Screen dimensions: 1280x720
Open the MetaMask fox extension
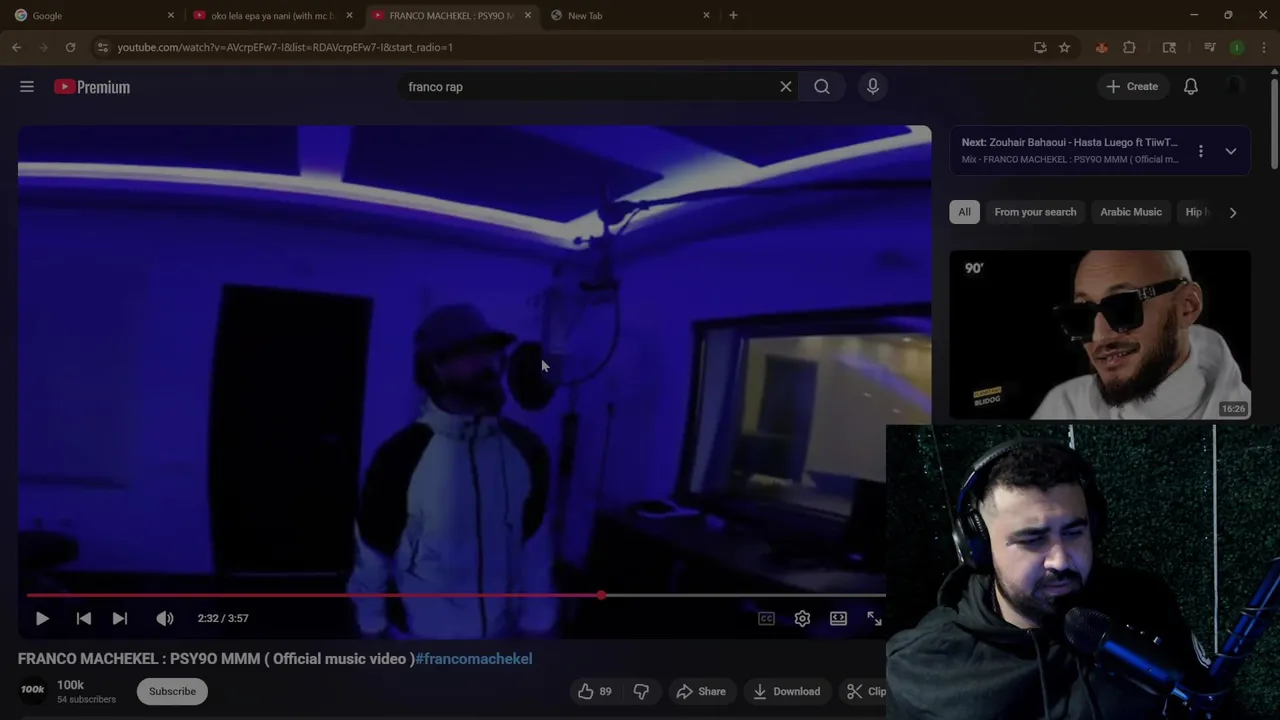tap(1101, 47)
